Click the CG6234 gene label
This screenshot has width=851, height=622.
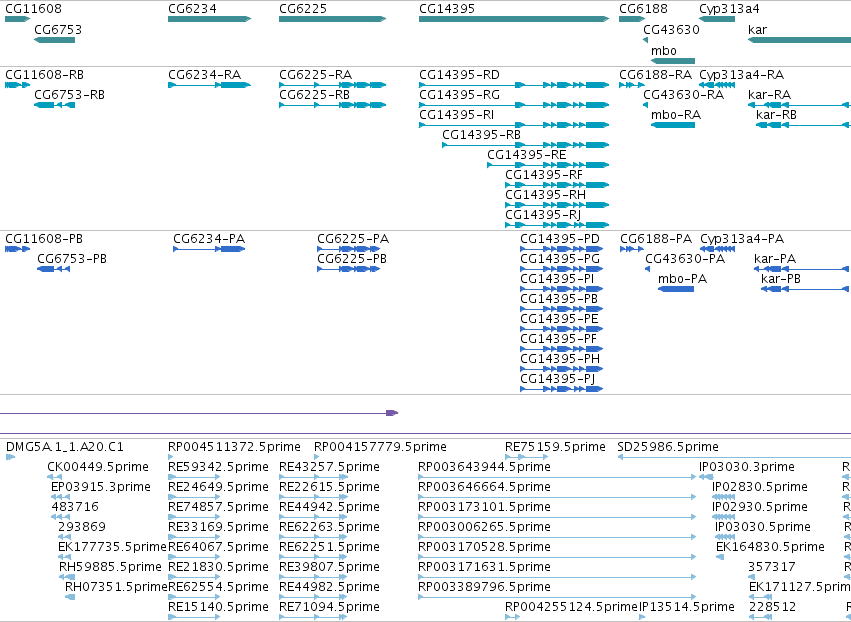(x=192, y=9)
